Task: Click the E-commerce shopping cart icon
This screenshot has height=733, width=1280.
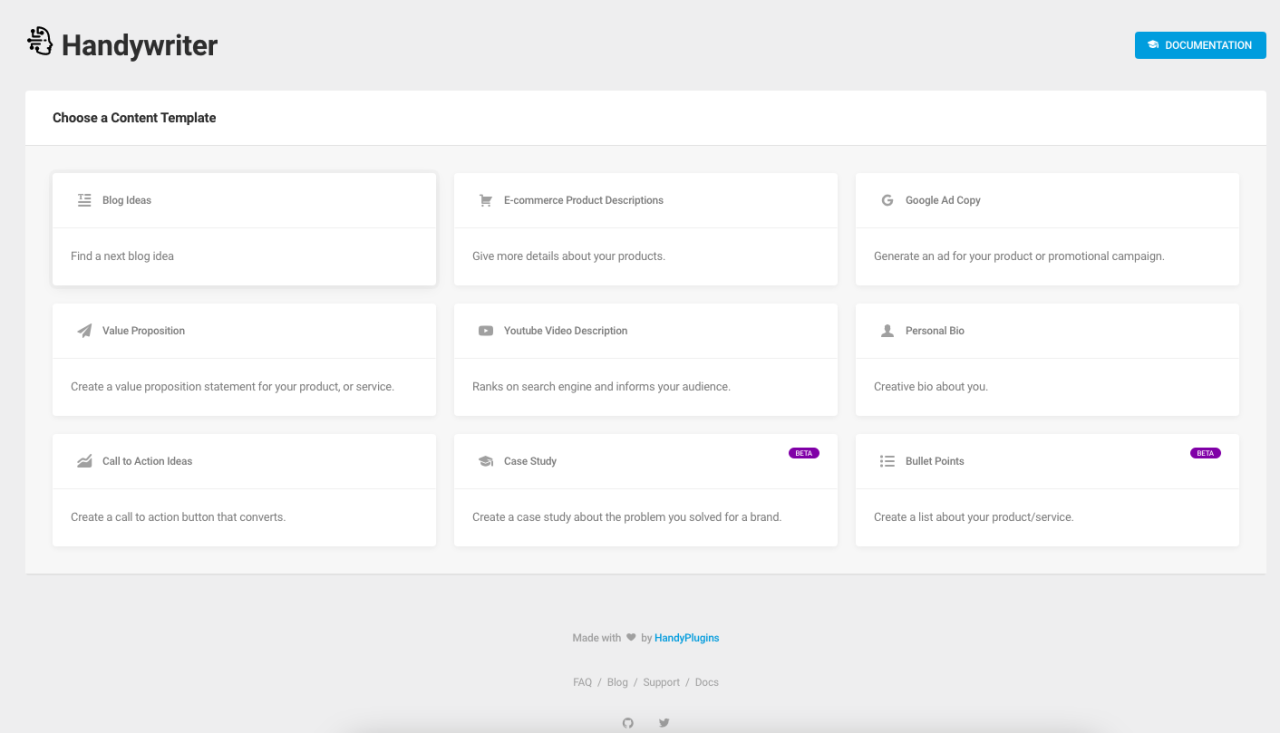Action: [x=485, y=199]
